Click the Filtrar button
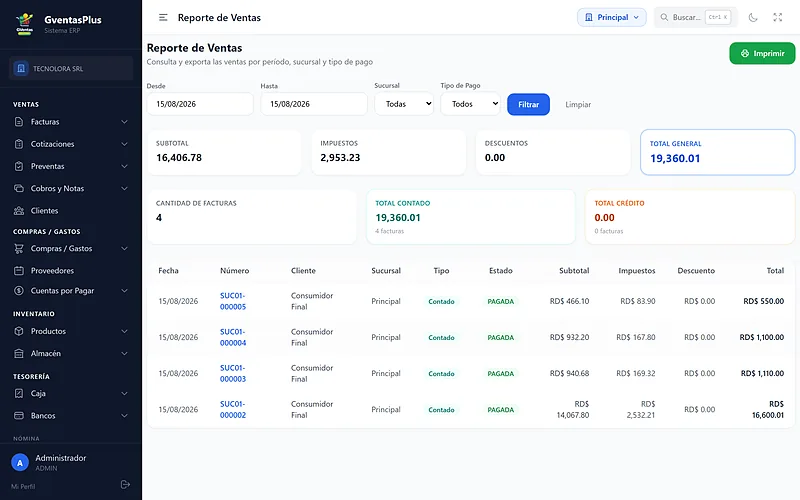The image size is (800, 500). click(x=529, y=105)
